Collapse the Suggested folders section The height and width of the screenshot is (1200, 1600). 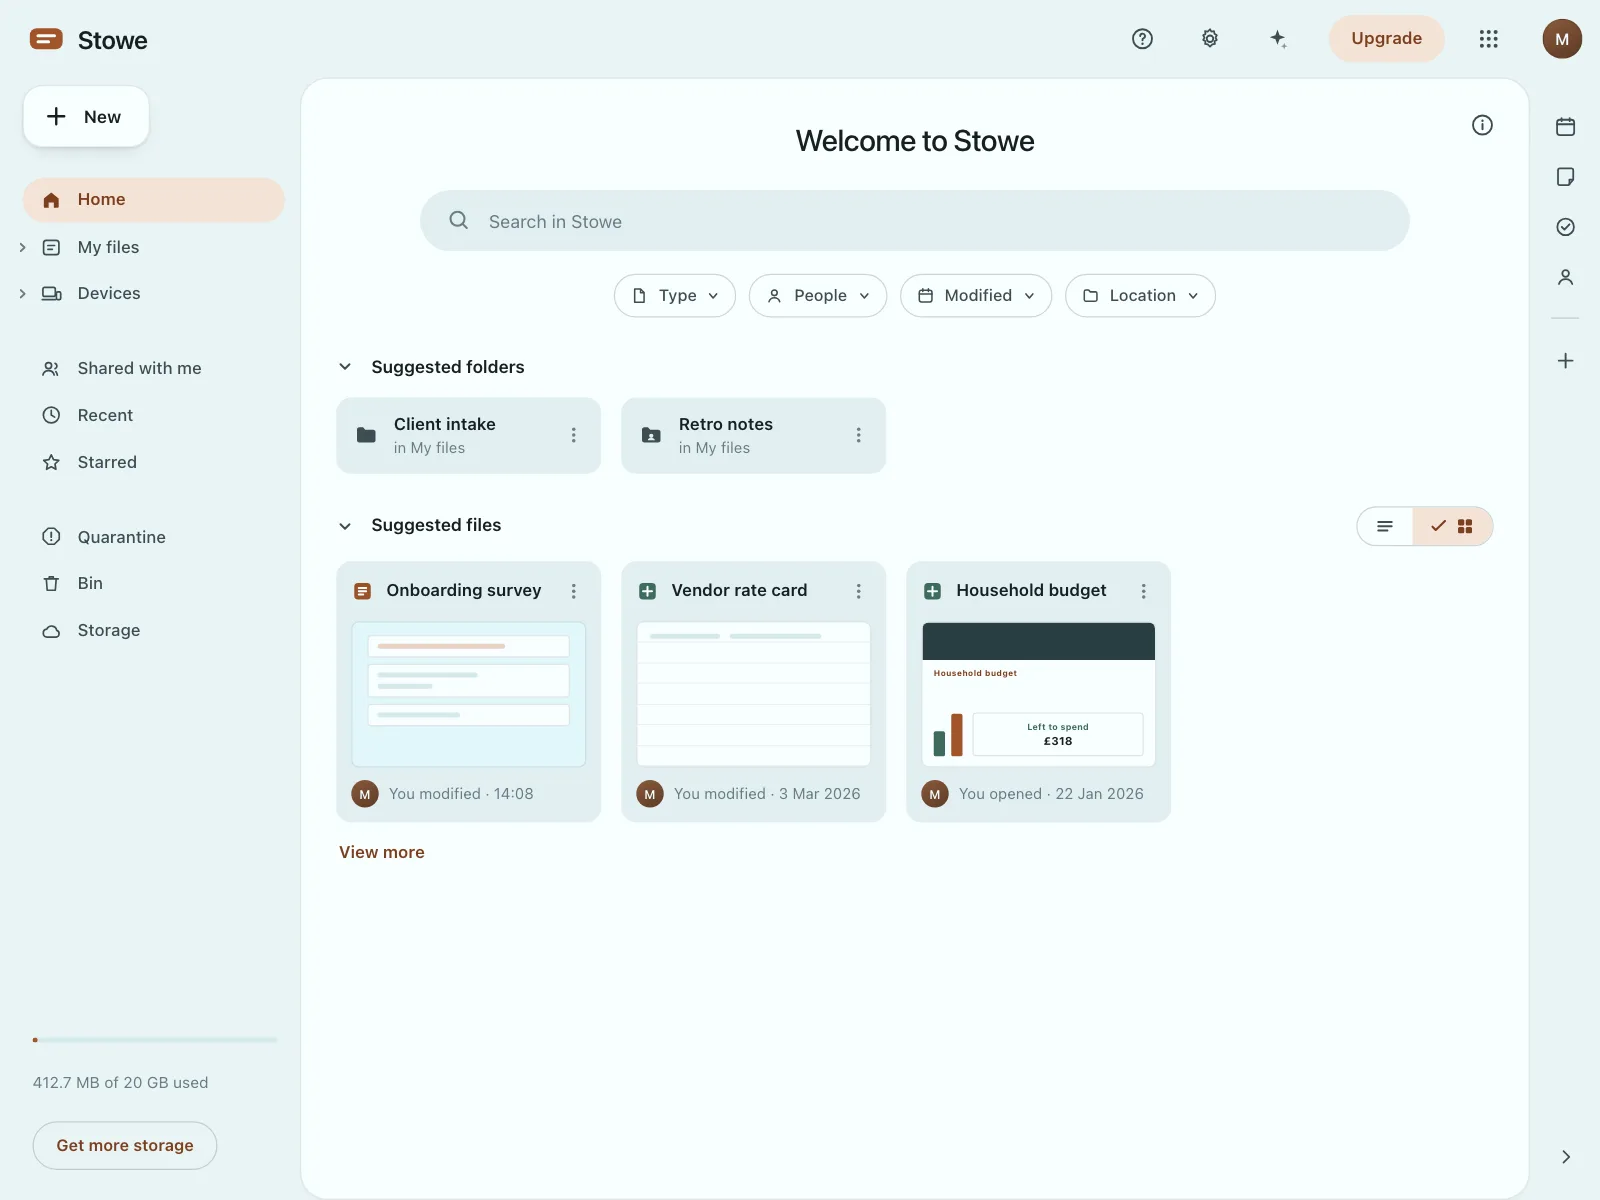[x=345, y=367]
